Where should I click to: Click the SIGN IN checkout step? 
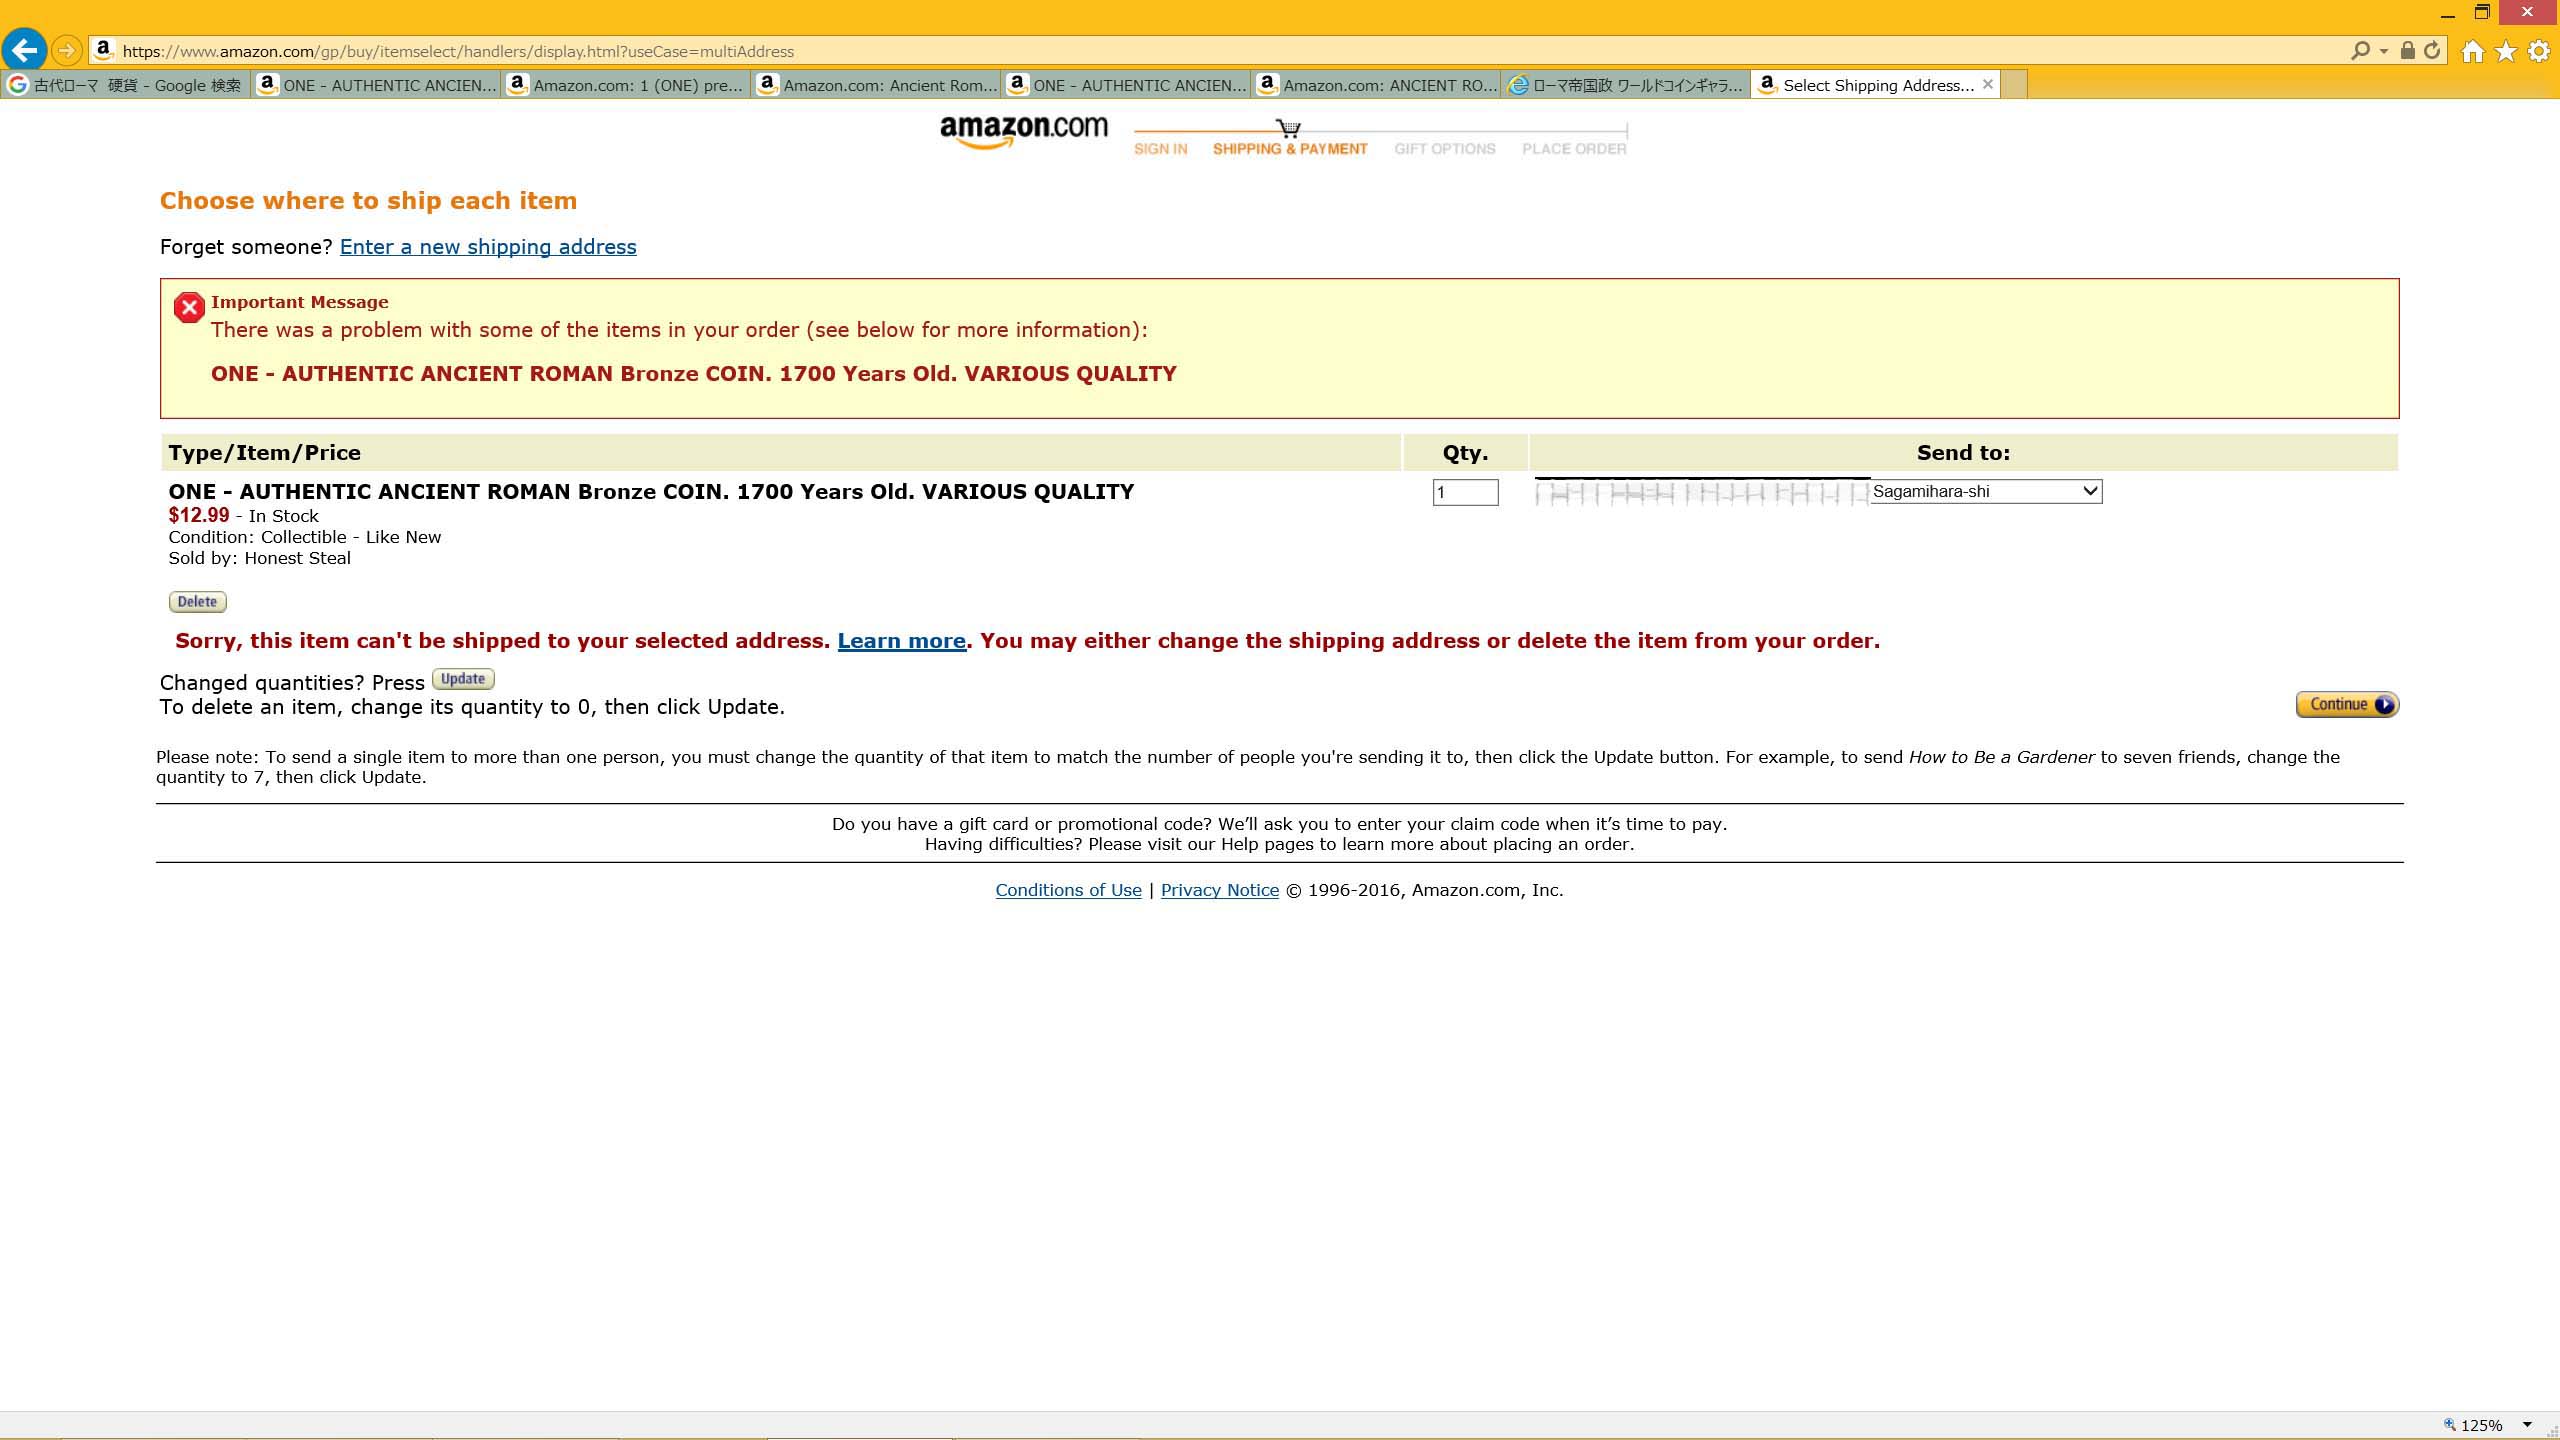click(x=1160, y=149)
